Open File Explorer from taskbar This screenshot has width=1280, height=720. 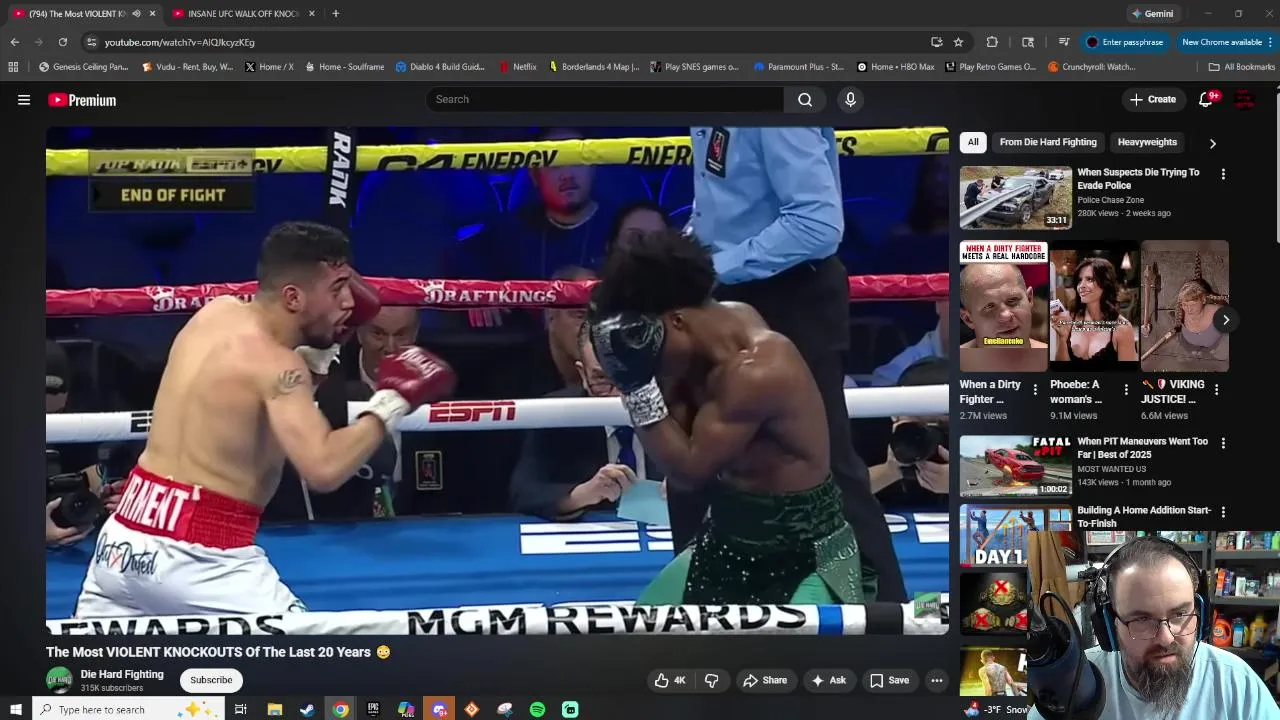pyautogui.click(x=274, y=710)
